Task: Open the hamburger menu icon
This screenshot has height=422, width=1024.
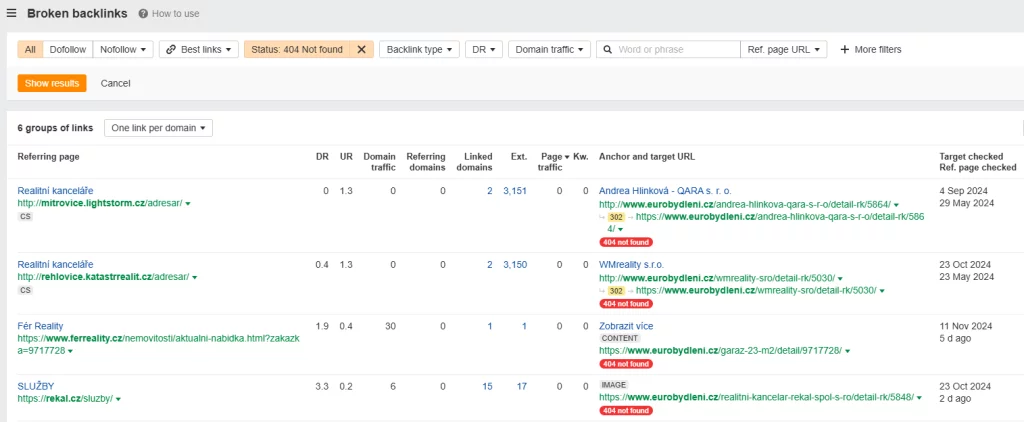Action: point(11,13)
